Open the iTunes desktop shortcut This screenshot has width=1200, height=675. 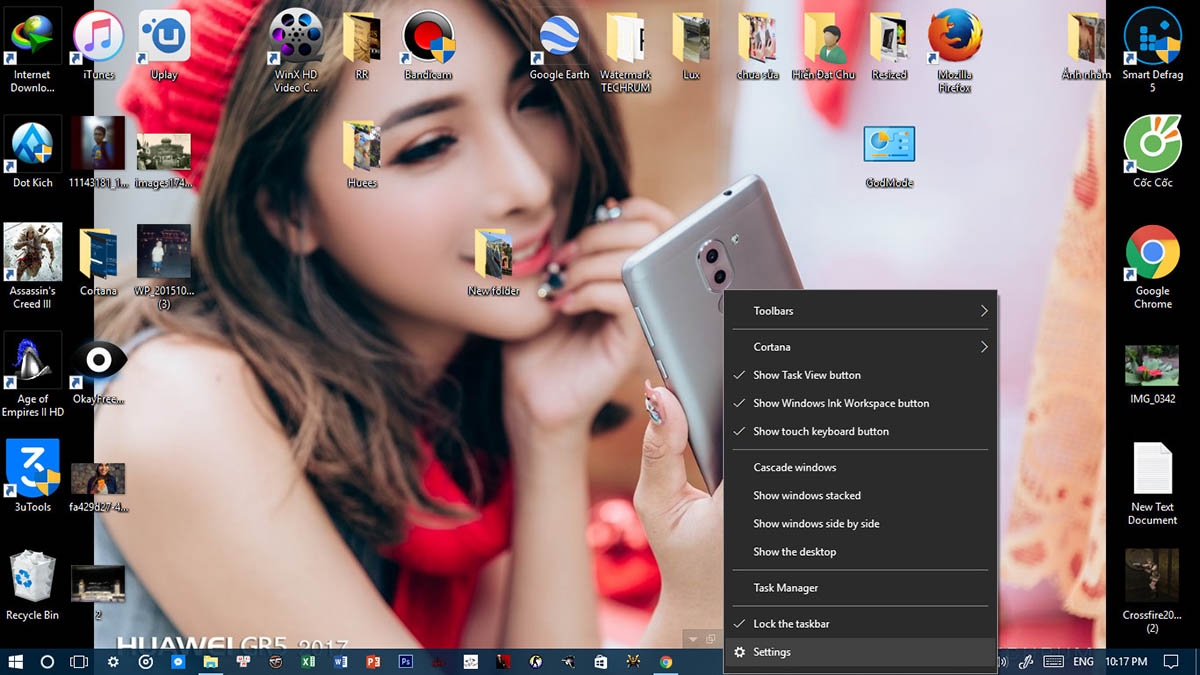(x=98, y=45)
